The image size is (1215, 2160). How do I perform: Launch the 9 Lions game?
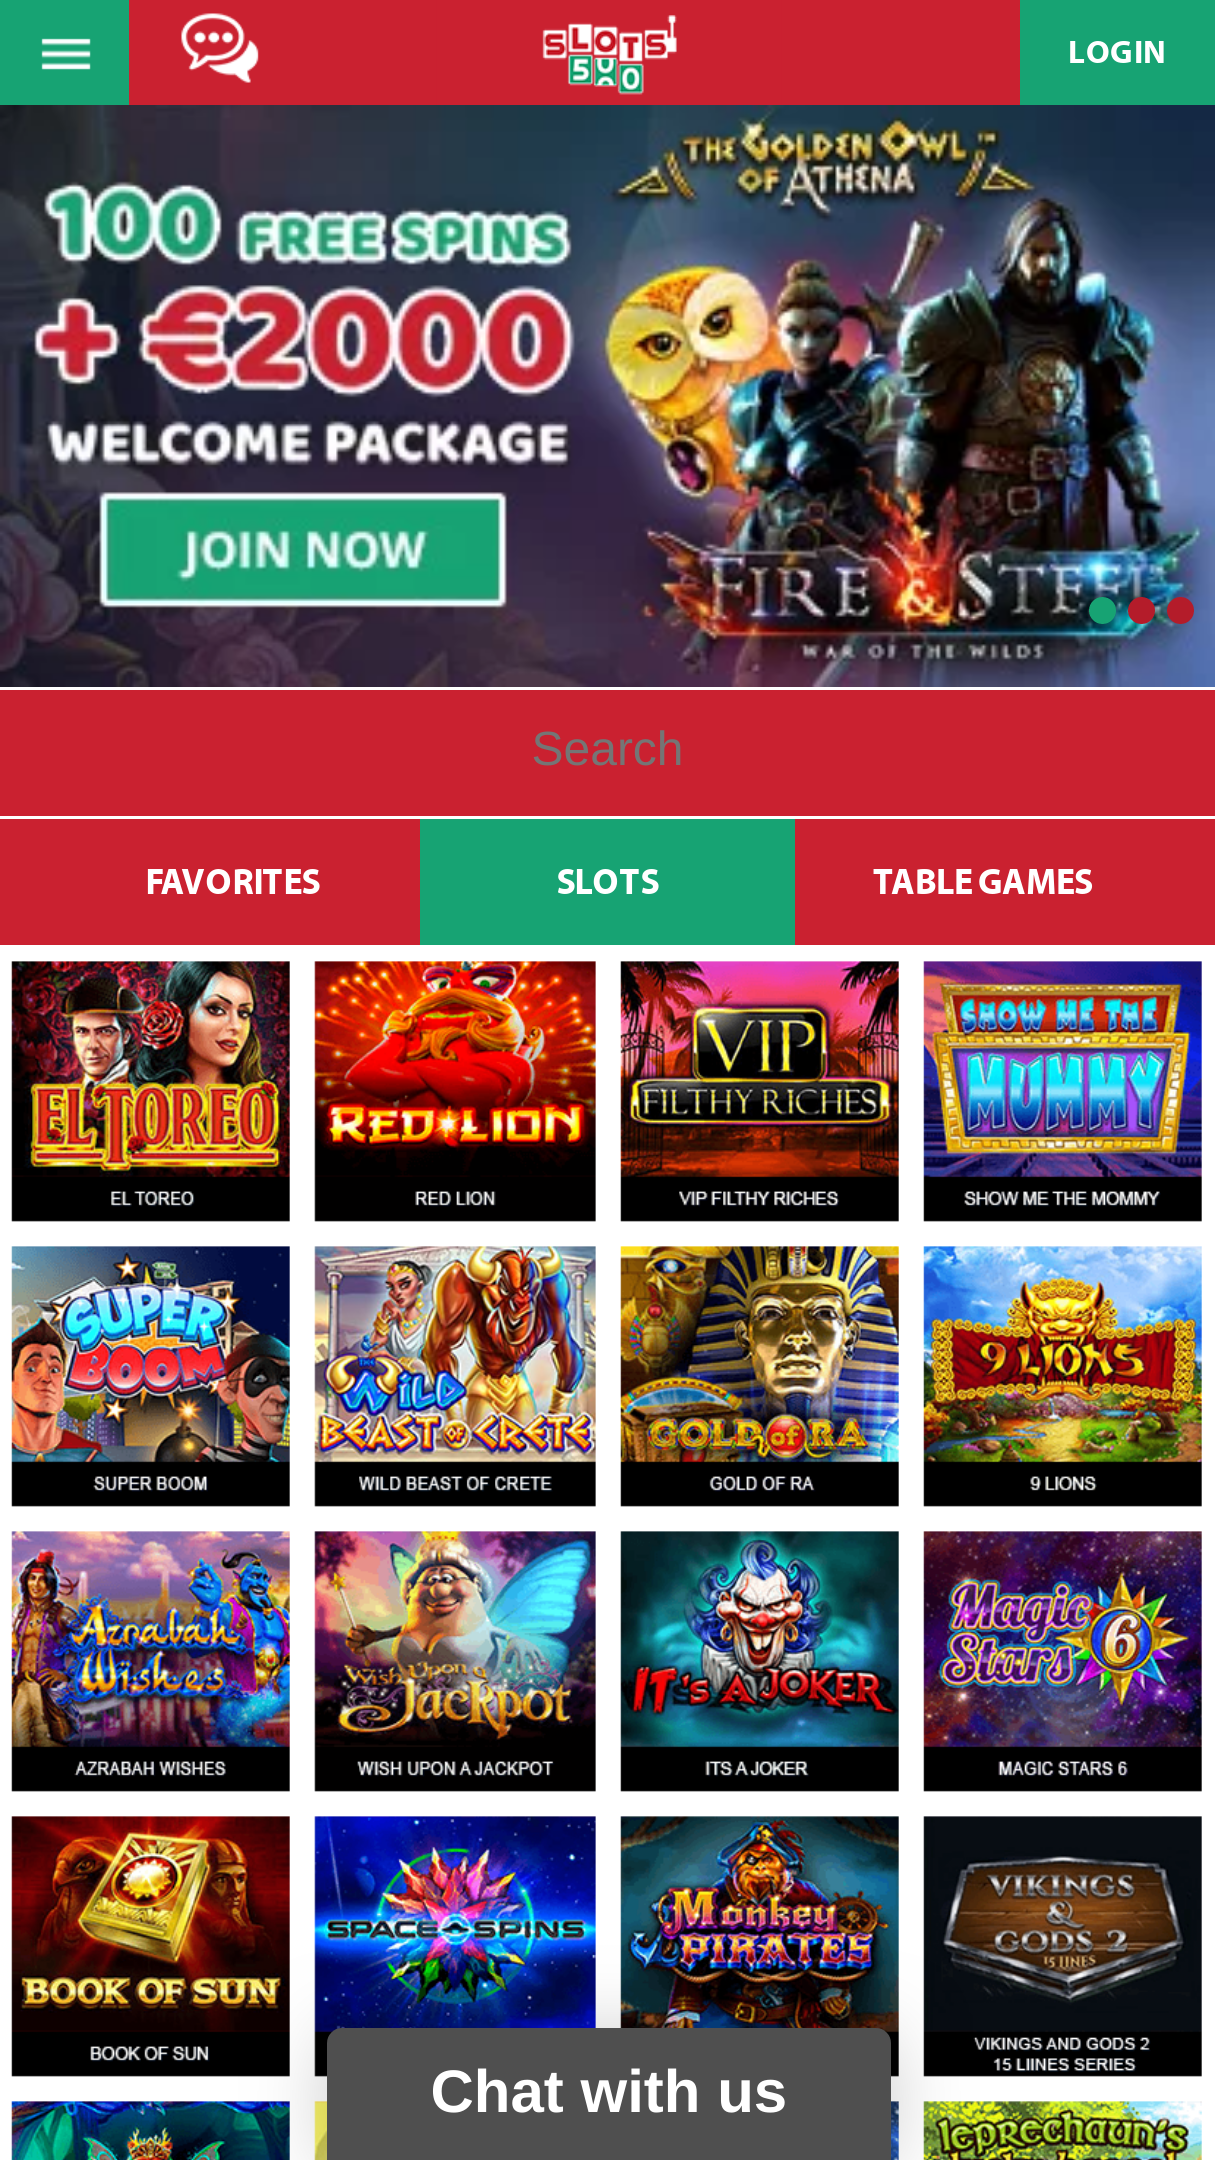(1063, 1376)
